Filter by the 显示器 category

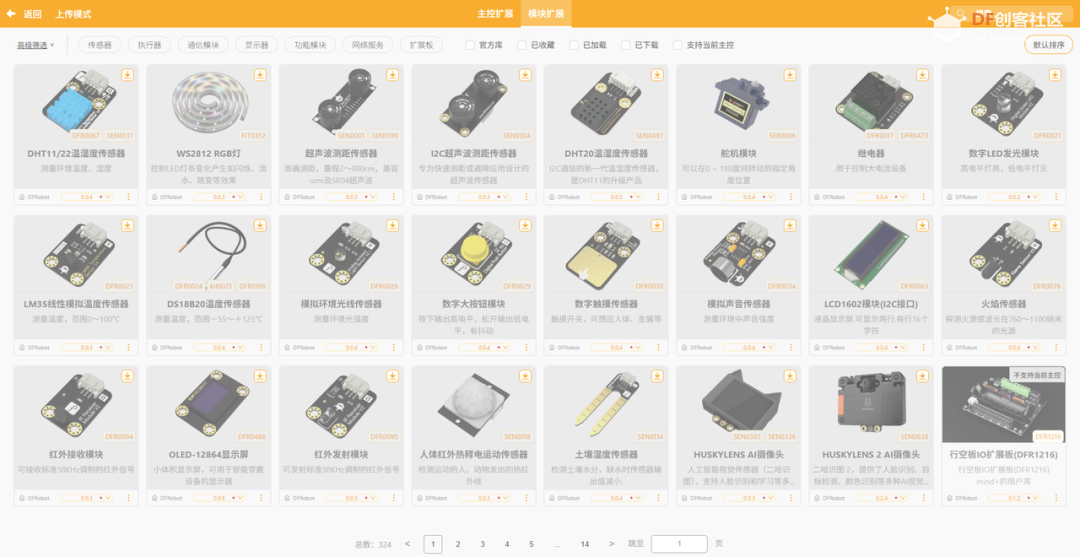click(256, 45)
